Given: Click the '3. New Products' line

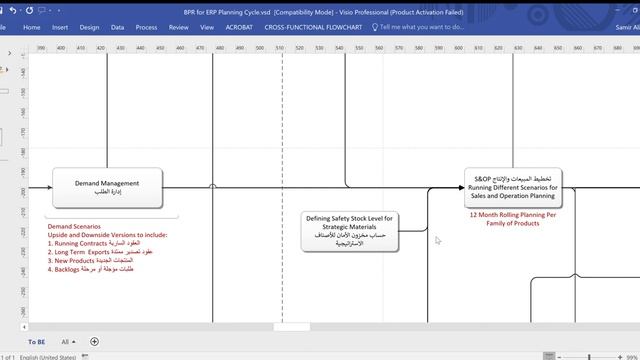Looking at the screenshot, I should [x=90, y=260].
